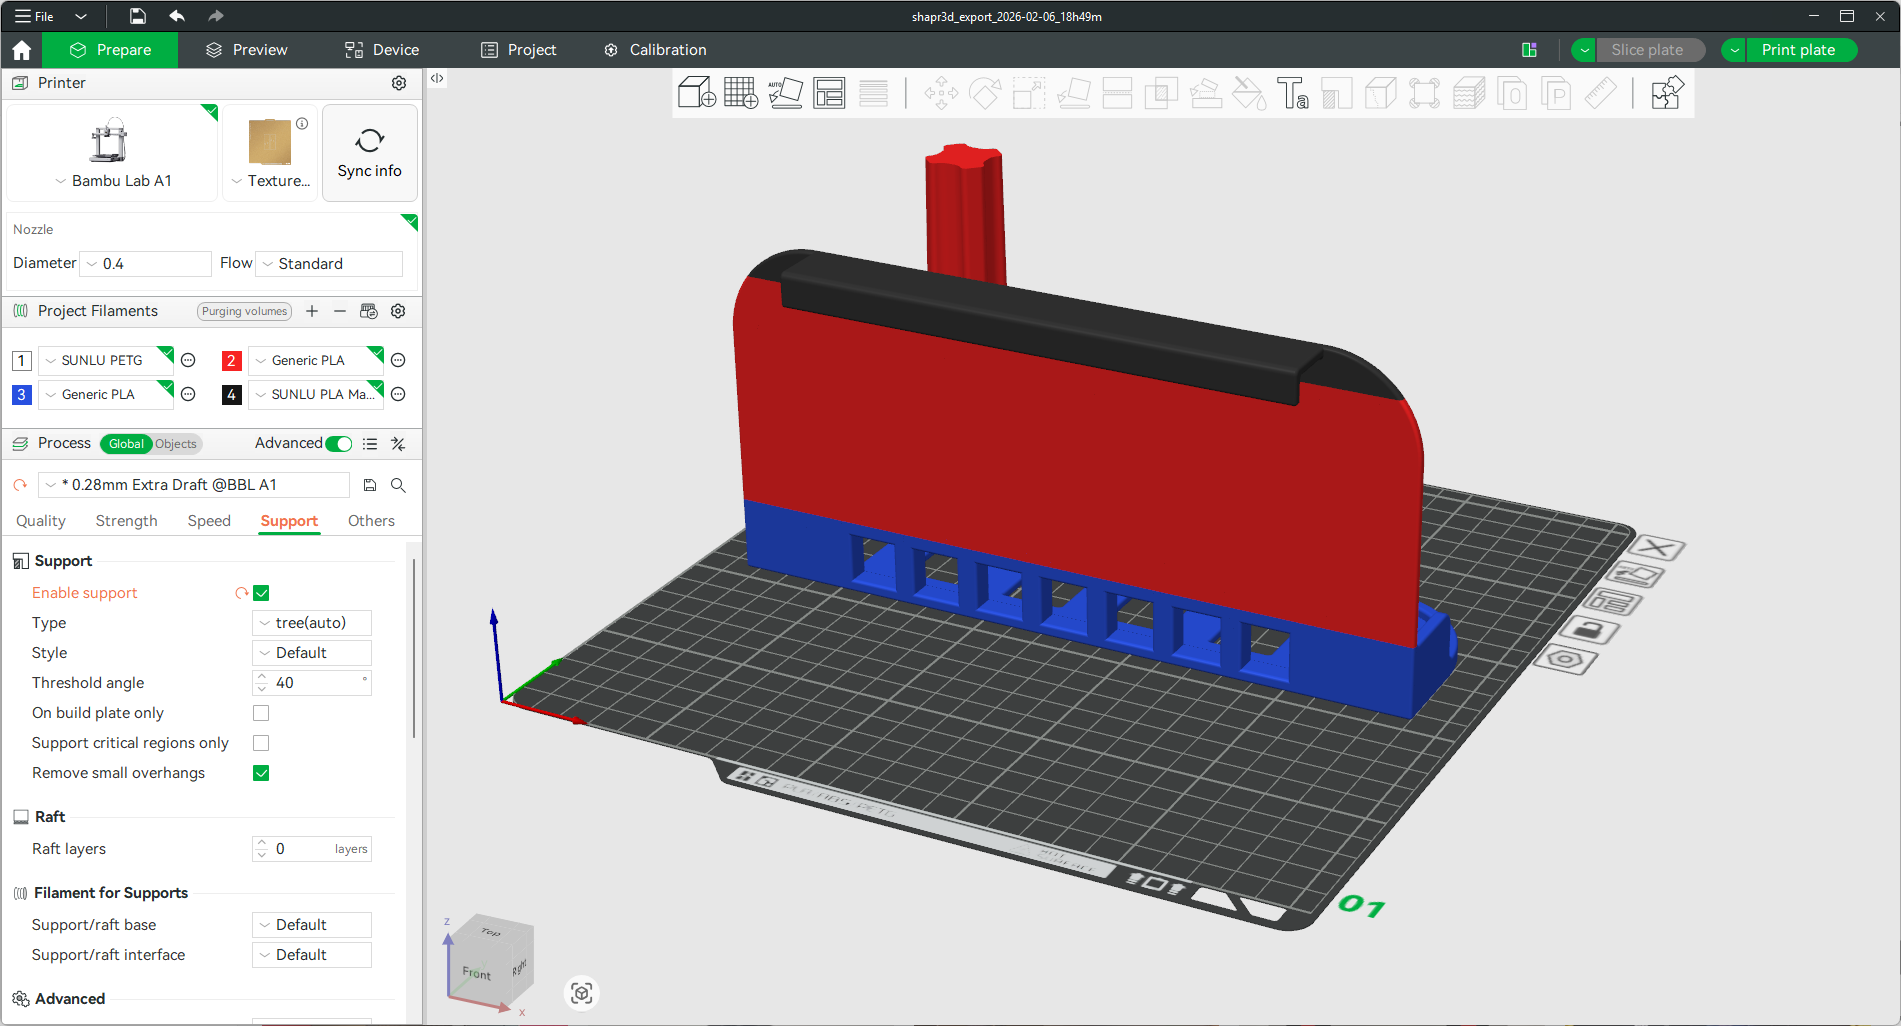Click the Home icon
1901x1026 pixels.
(x=22, y=50)
